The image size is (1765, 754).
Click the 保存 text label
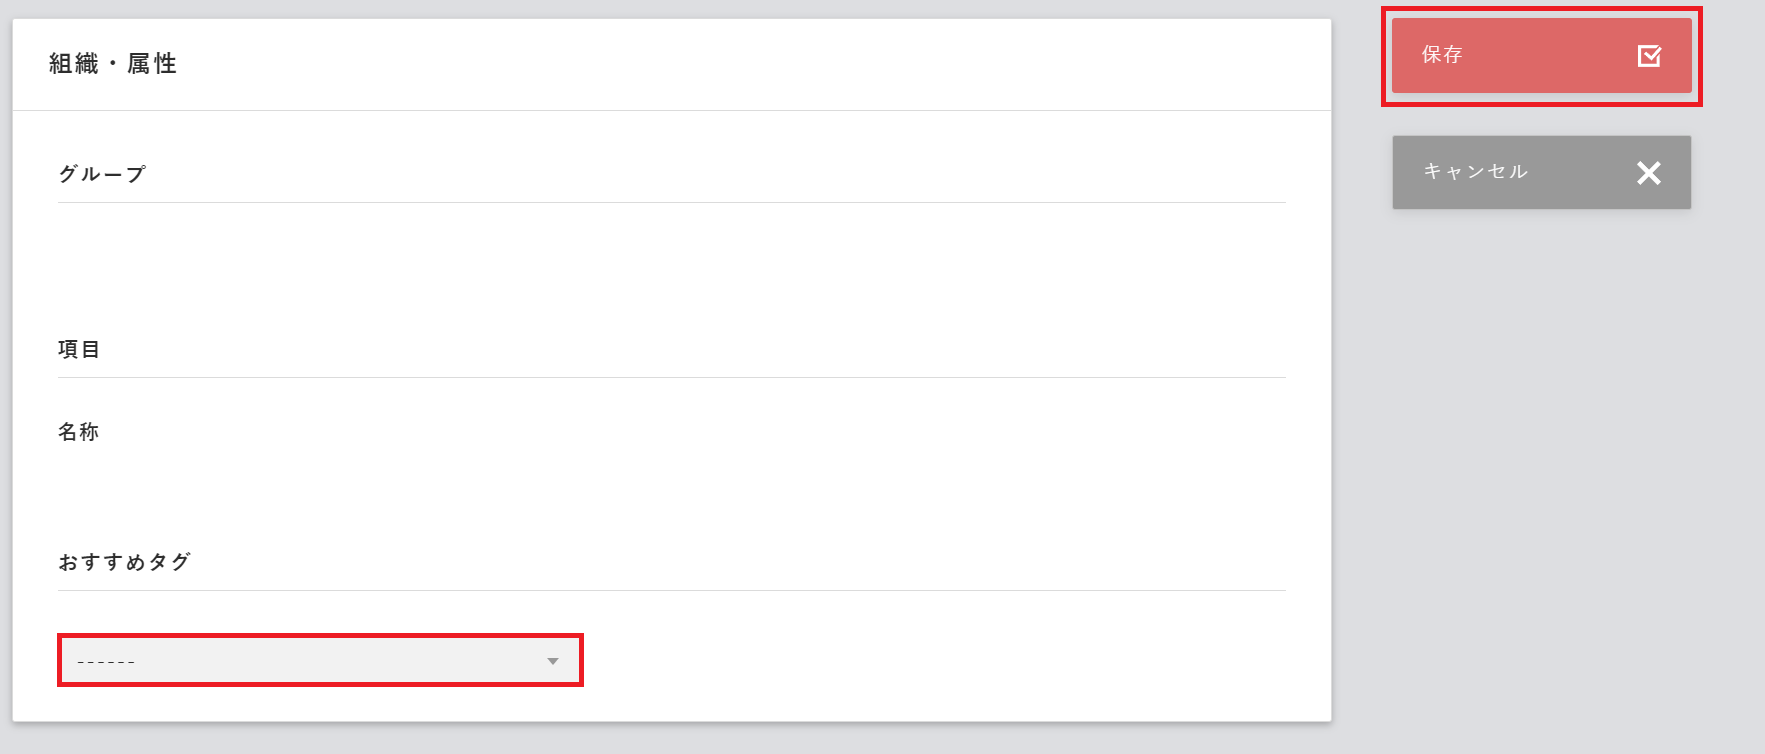pos(1442,55)
